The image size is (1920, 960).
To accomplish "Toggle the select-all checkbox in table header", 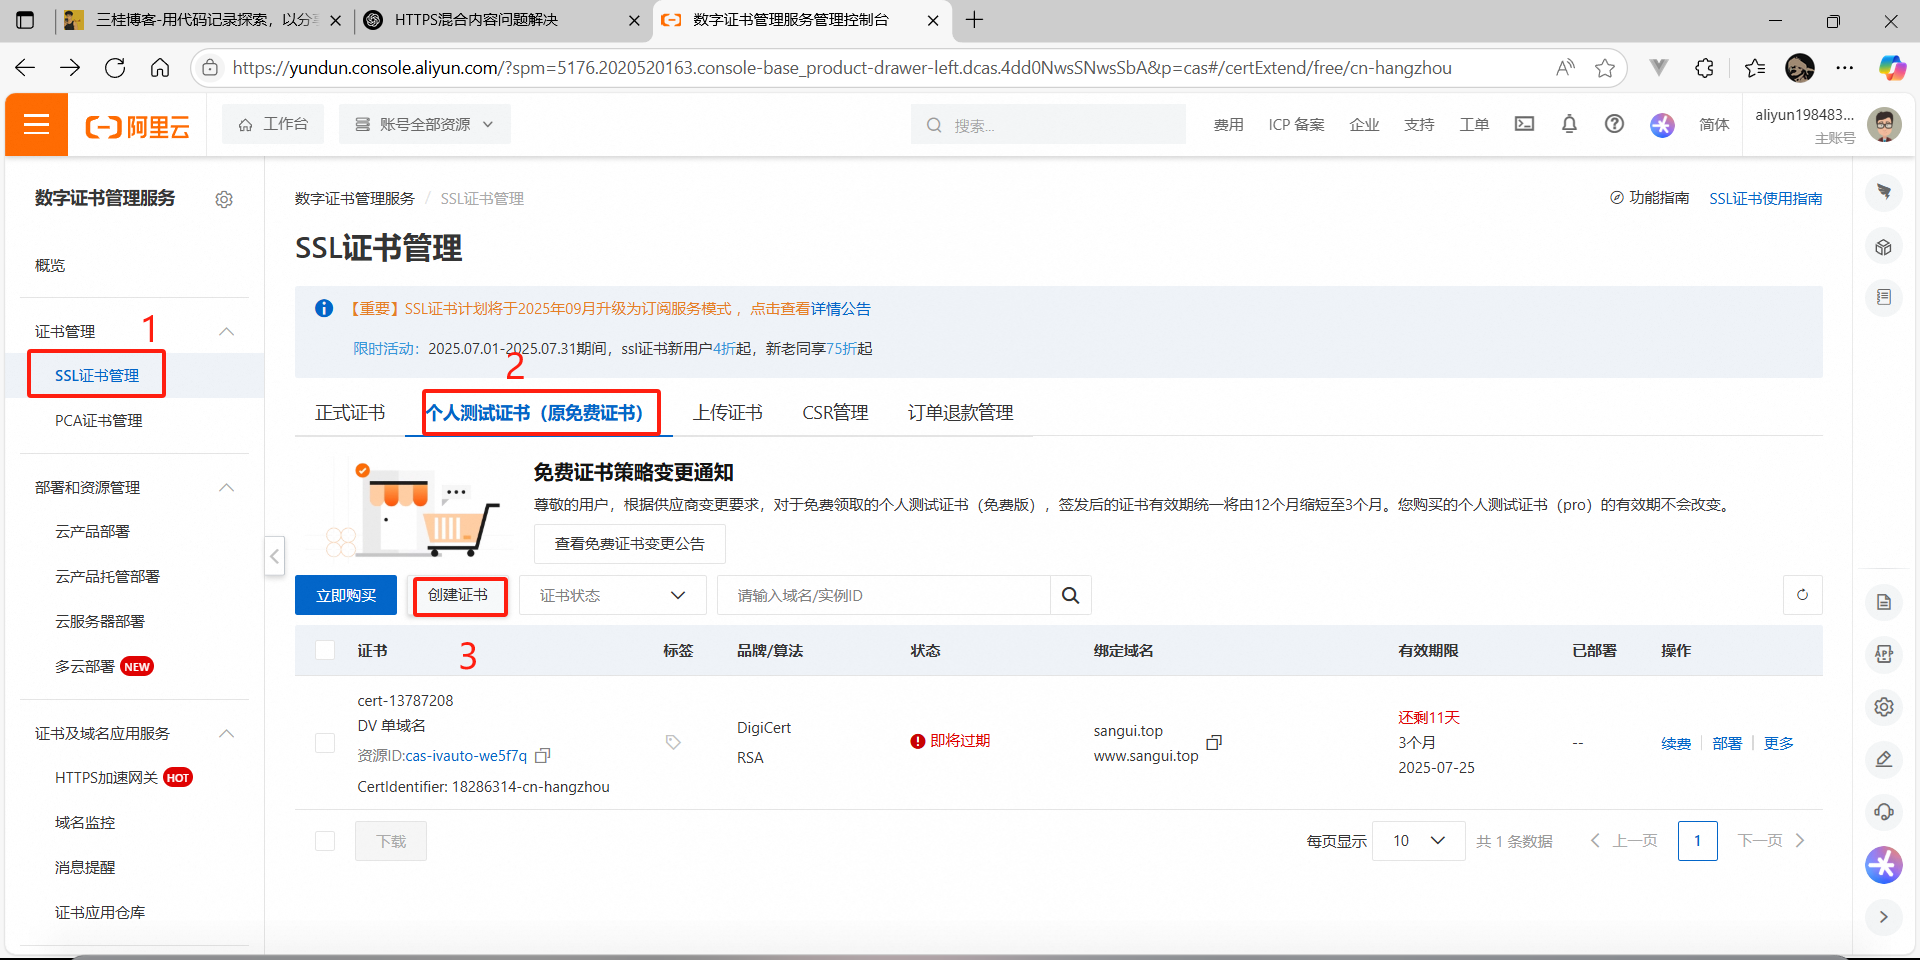I will point(325,651).
